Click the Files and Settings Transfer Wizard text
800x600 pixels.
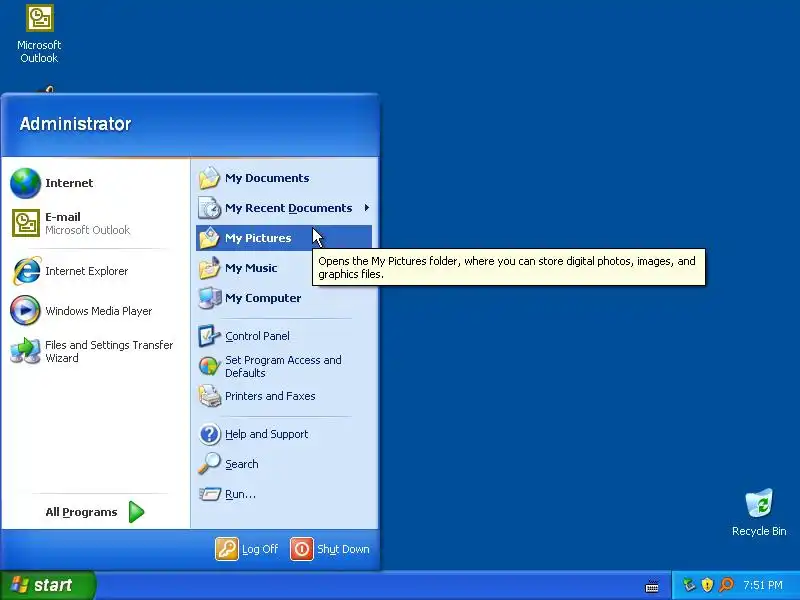click(109, 351)
